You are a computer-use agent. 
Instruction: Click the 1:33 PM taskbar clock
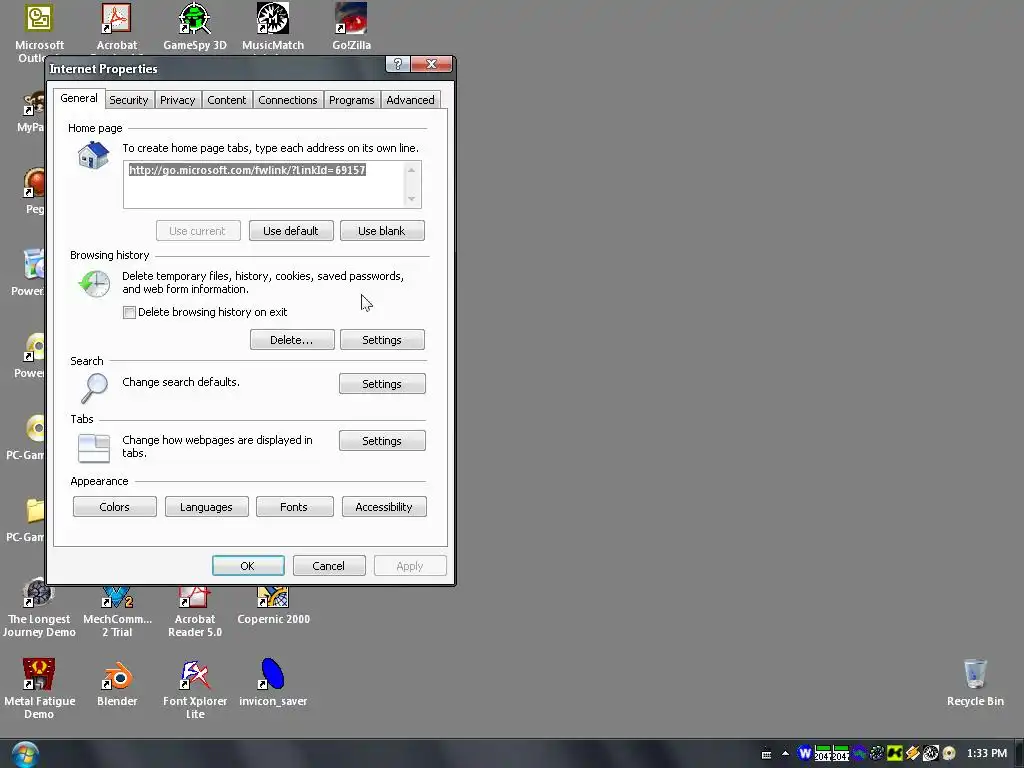point(986,753)
